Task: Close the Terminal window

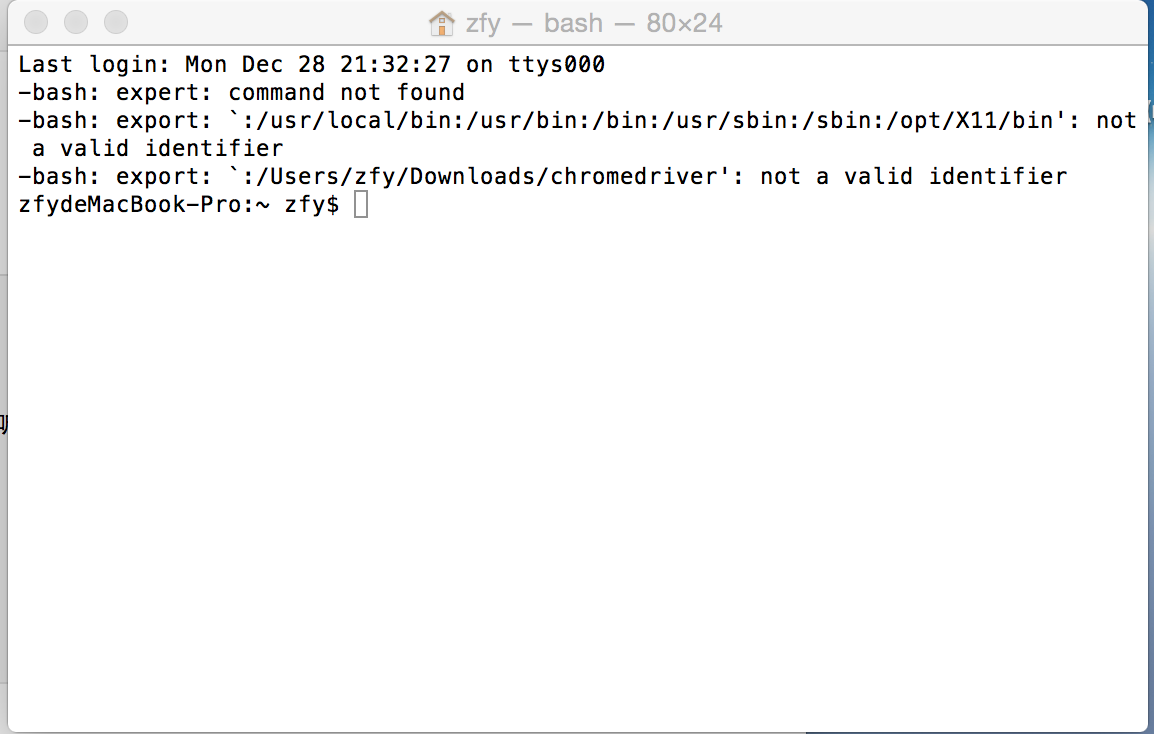Action: (x=36, y=21)
